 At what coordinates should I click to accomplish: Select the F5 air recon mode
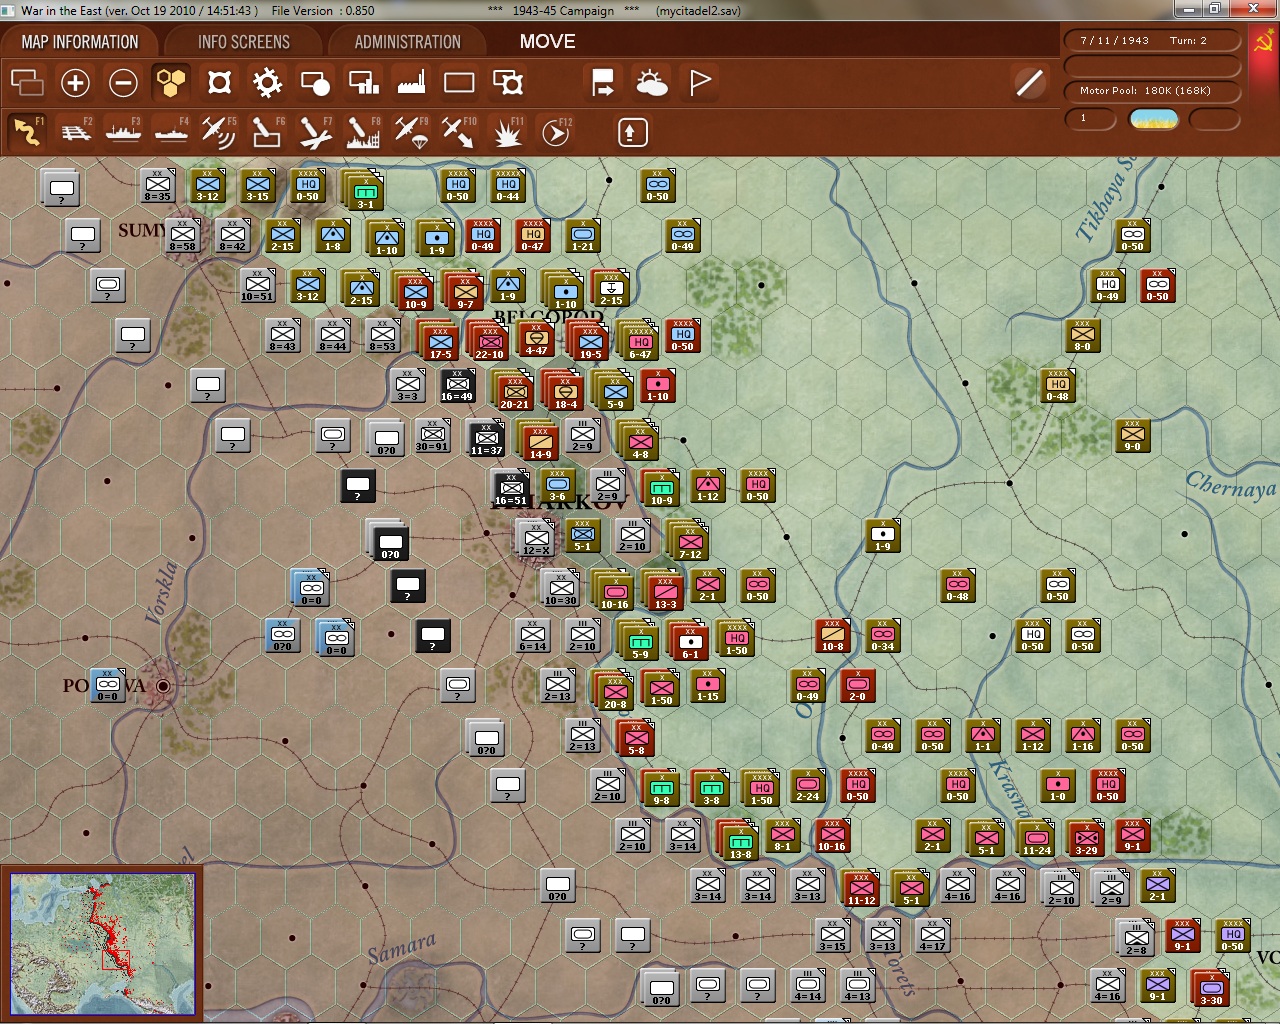click(219, 132)
